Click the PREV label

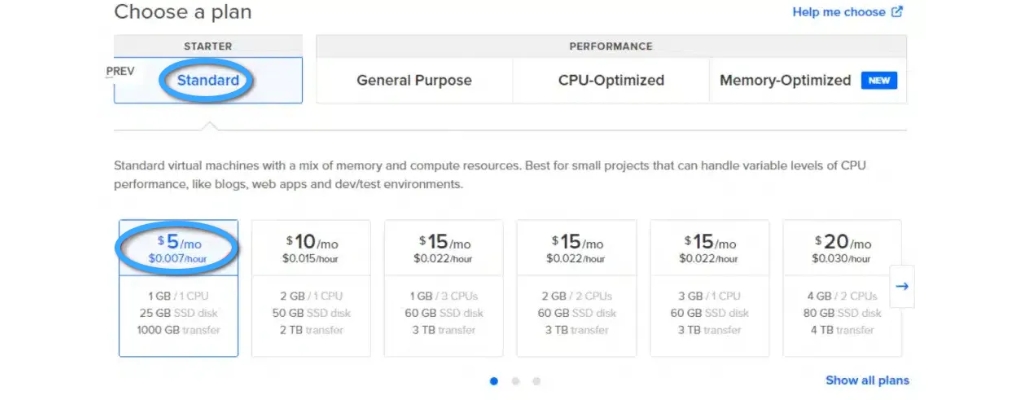pos(120,72)
